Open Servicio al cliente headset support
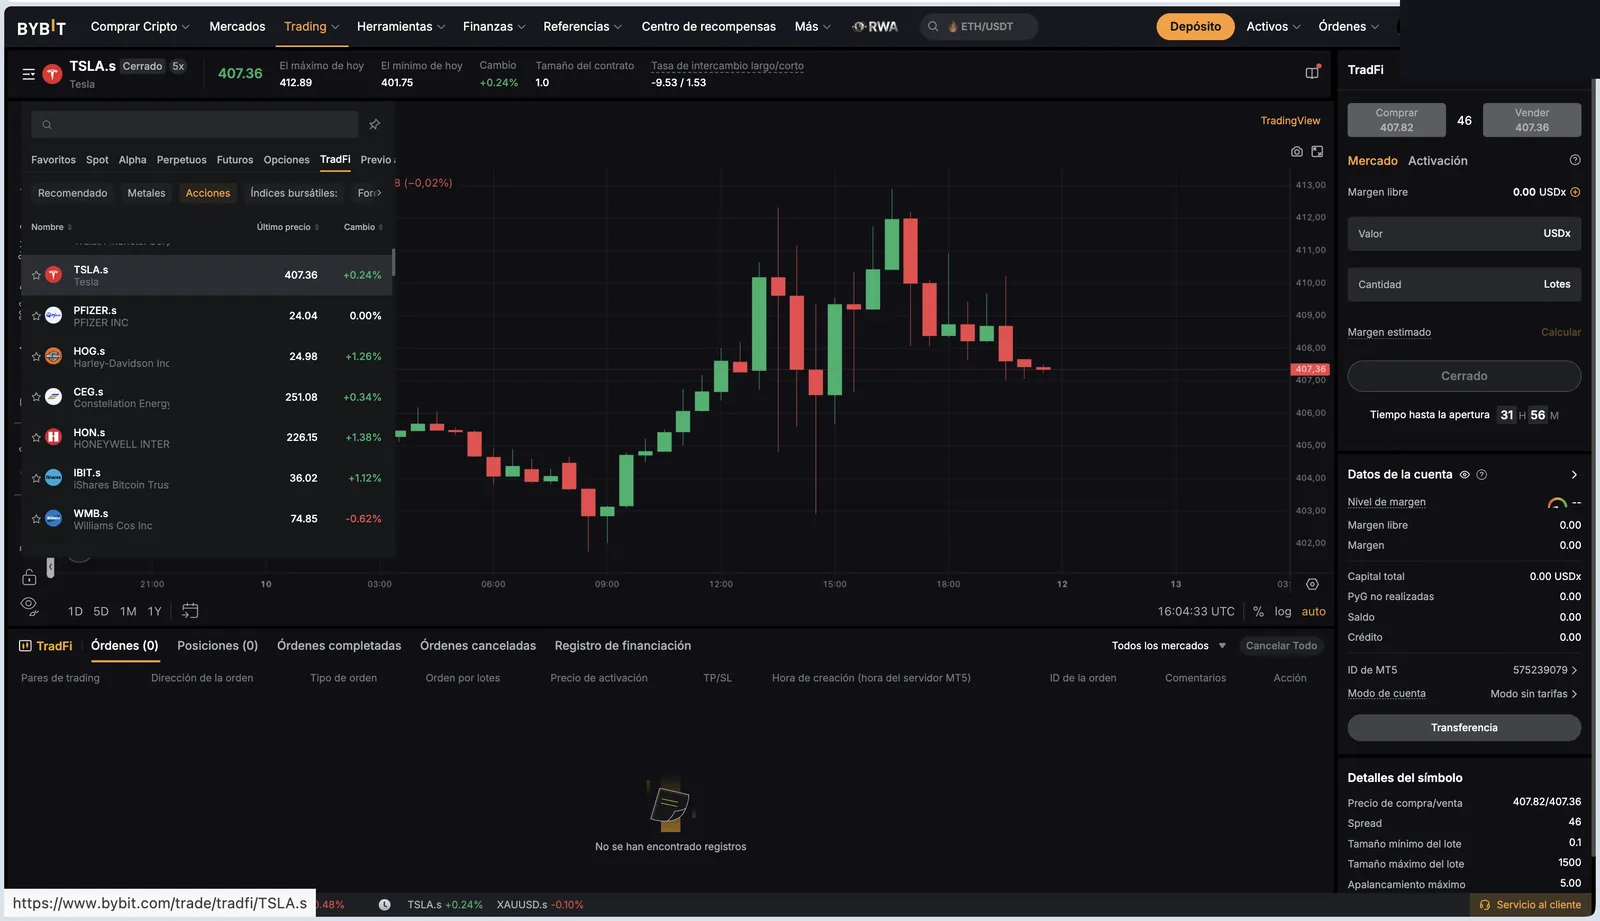The width and height of the screenshot is (1600, 921). pos(1530,905)
